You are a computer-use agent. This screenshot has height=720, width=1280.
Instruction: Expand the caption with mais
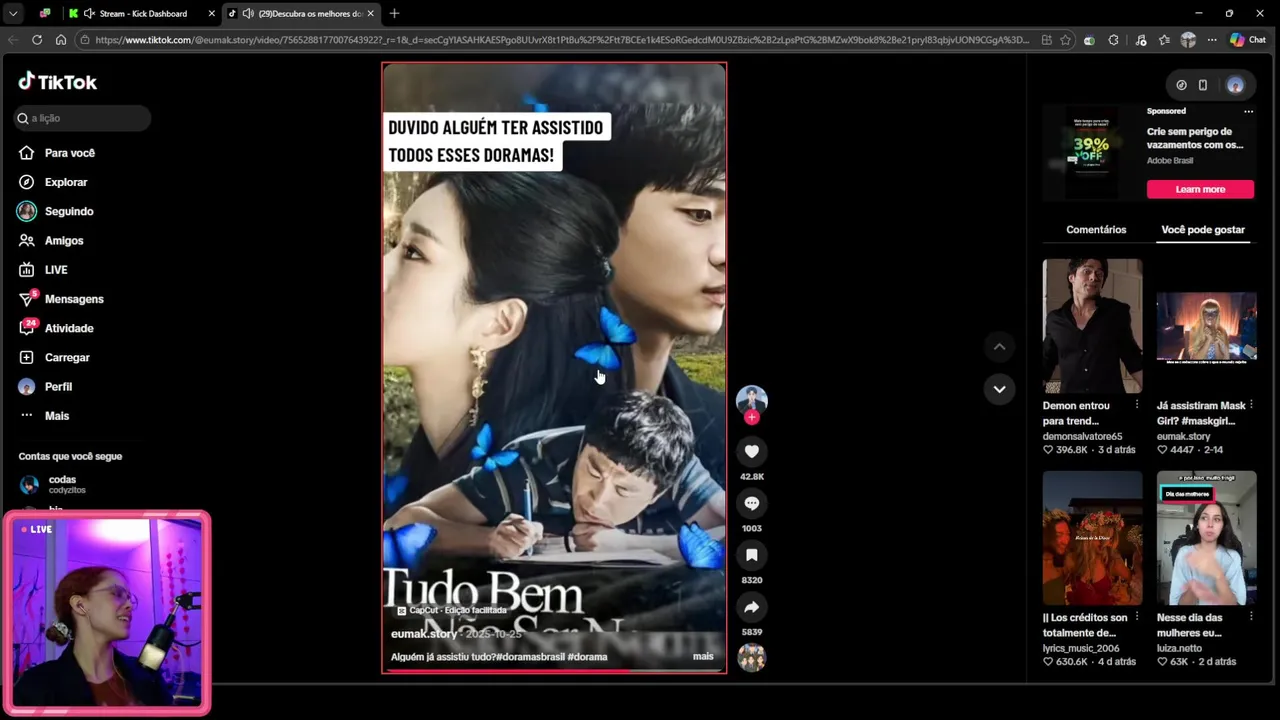(x=703, y=656)
